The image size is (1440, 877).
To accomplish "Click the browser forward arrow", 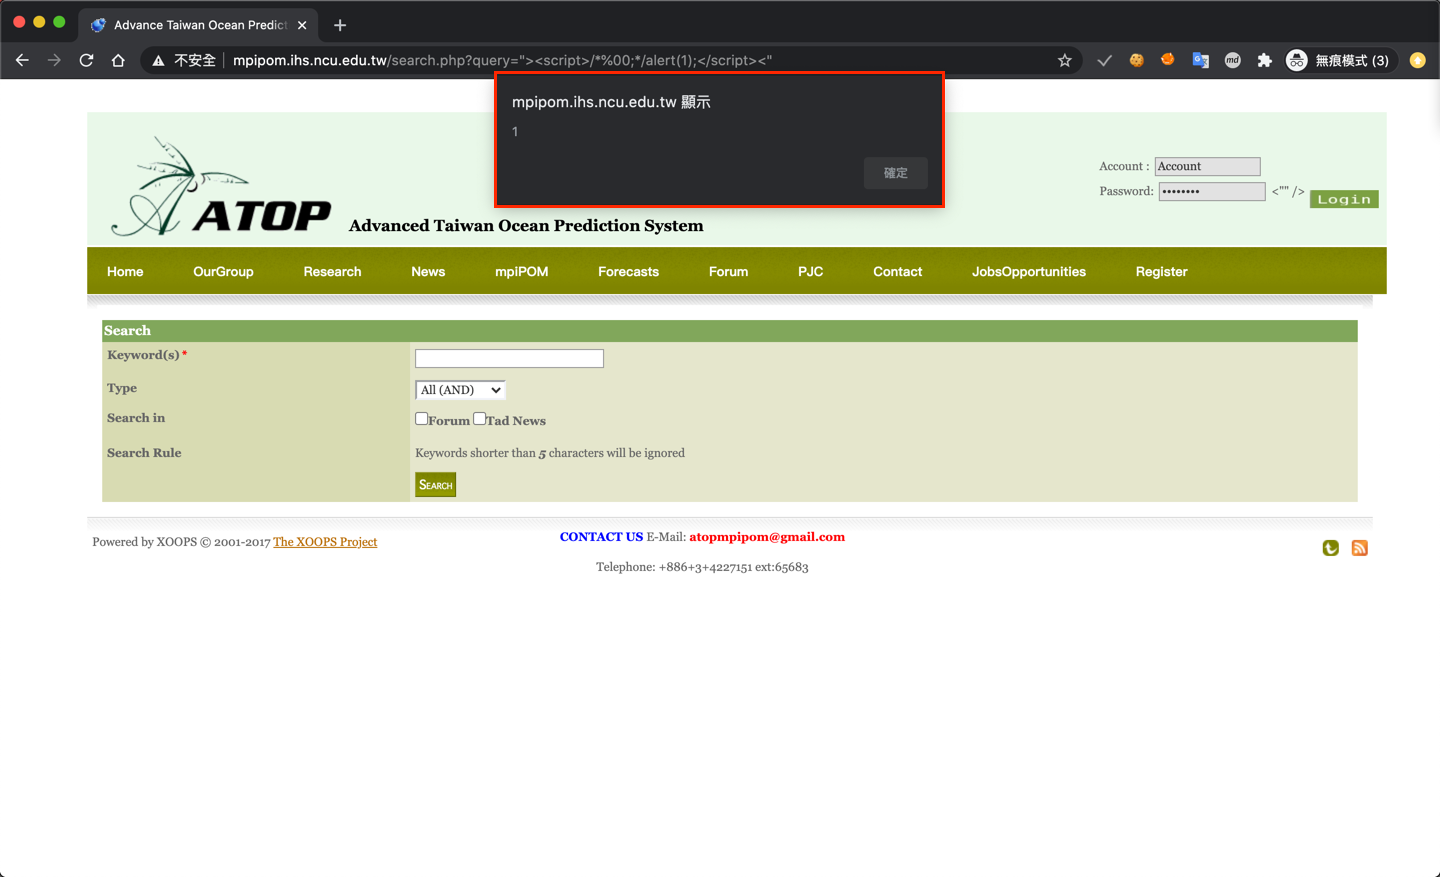I will pos(54,60).
